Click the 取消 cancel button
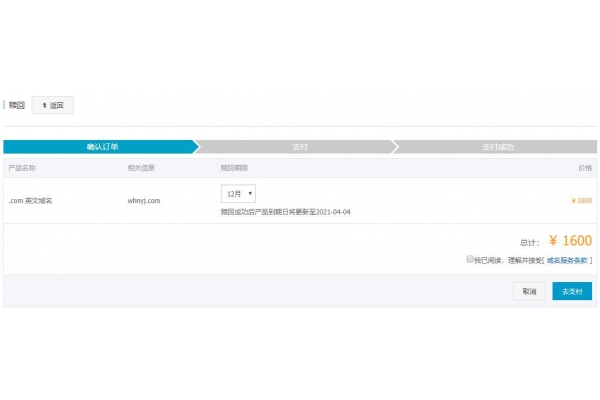 pyautogui.click(x=529, y=291)
